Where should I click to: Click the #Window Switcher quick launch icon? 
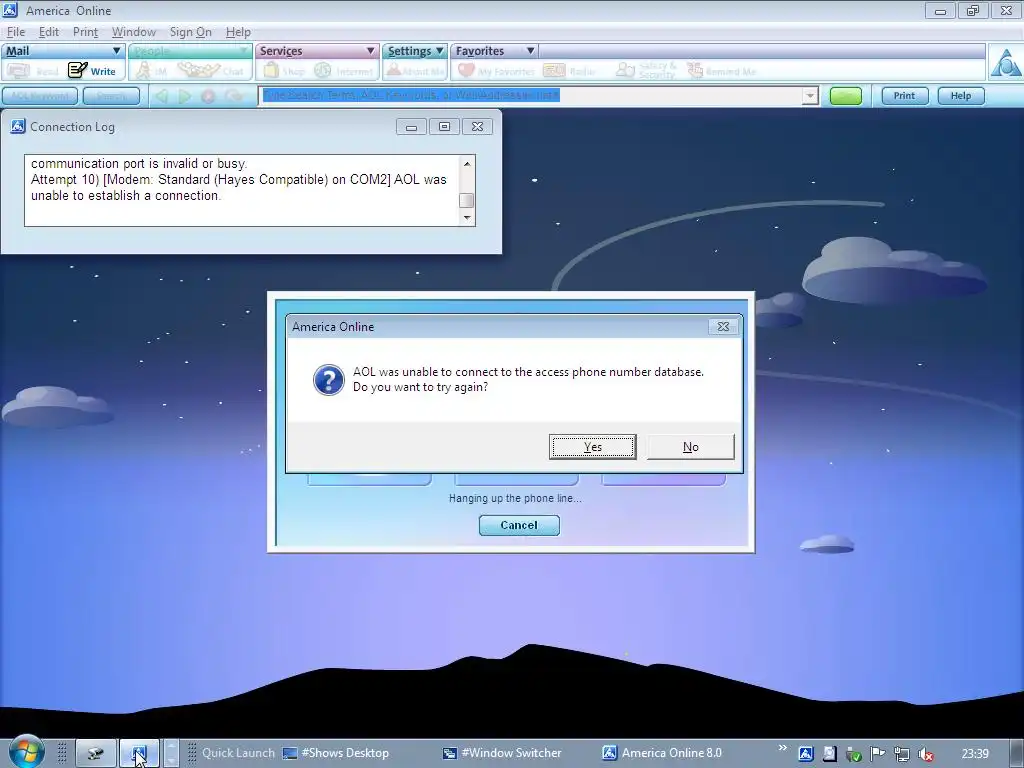click(450, 753)
